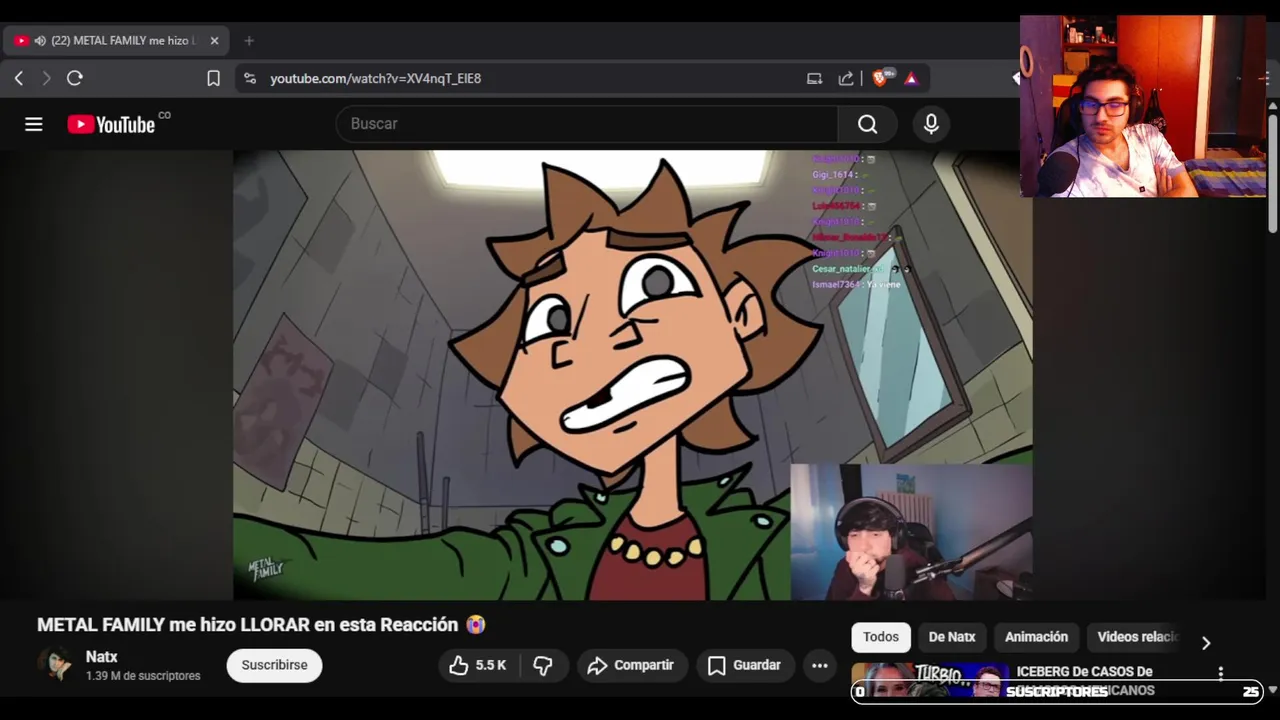
Task: Open Brave Shields lion icon
Action: click(x=881, y=78)
